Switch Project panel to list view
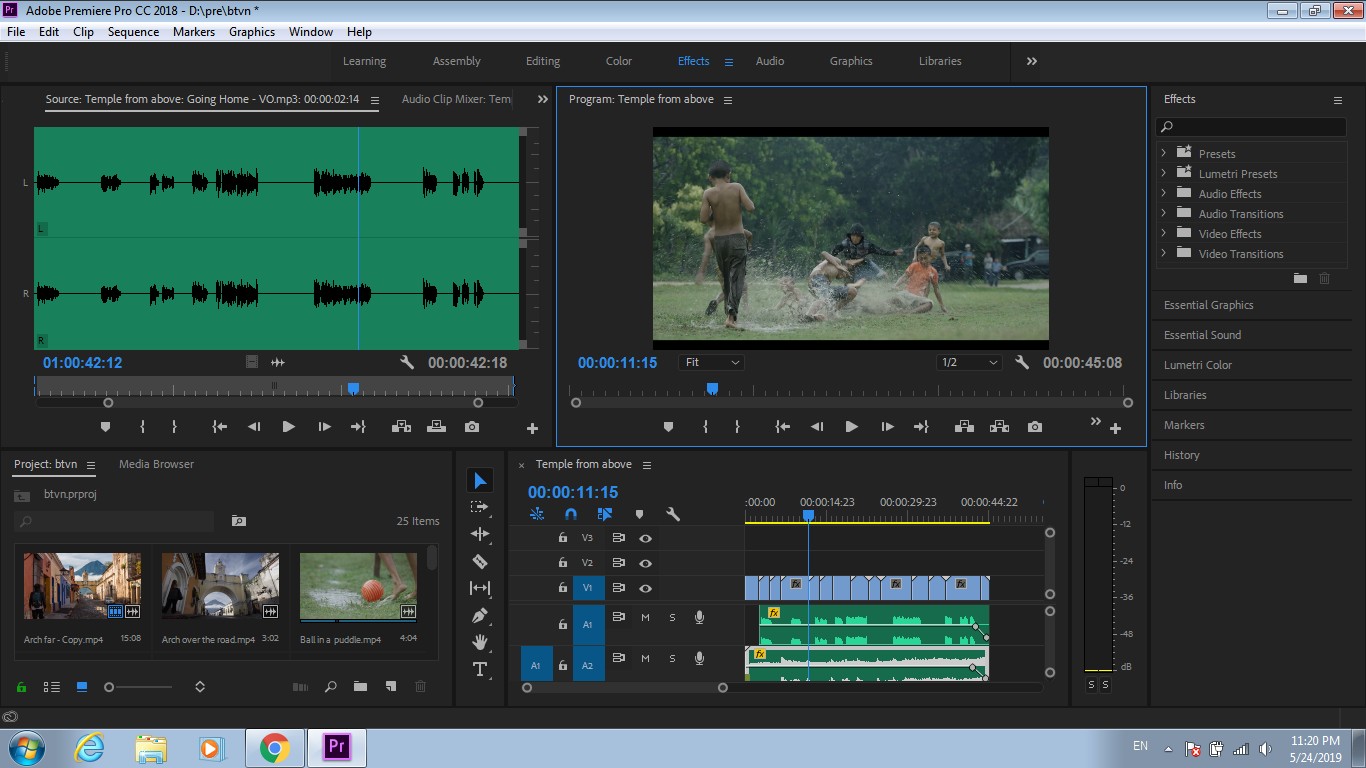Viewport: 1366px width, 768px height. (52, 687)
